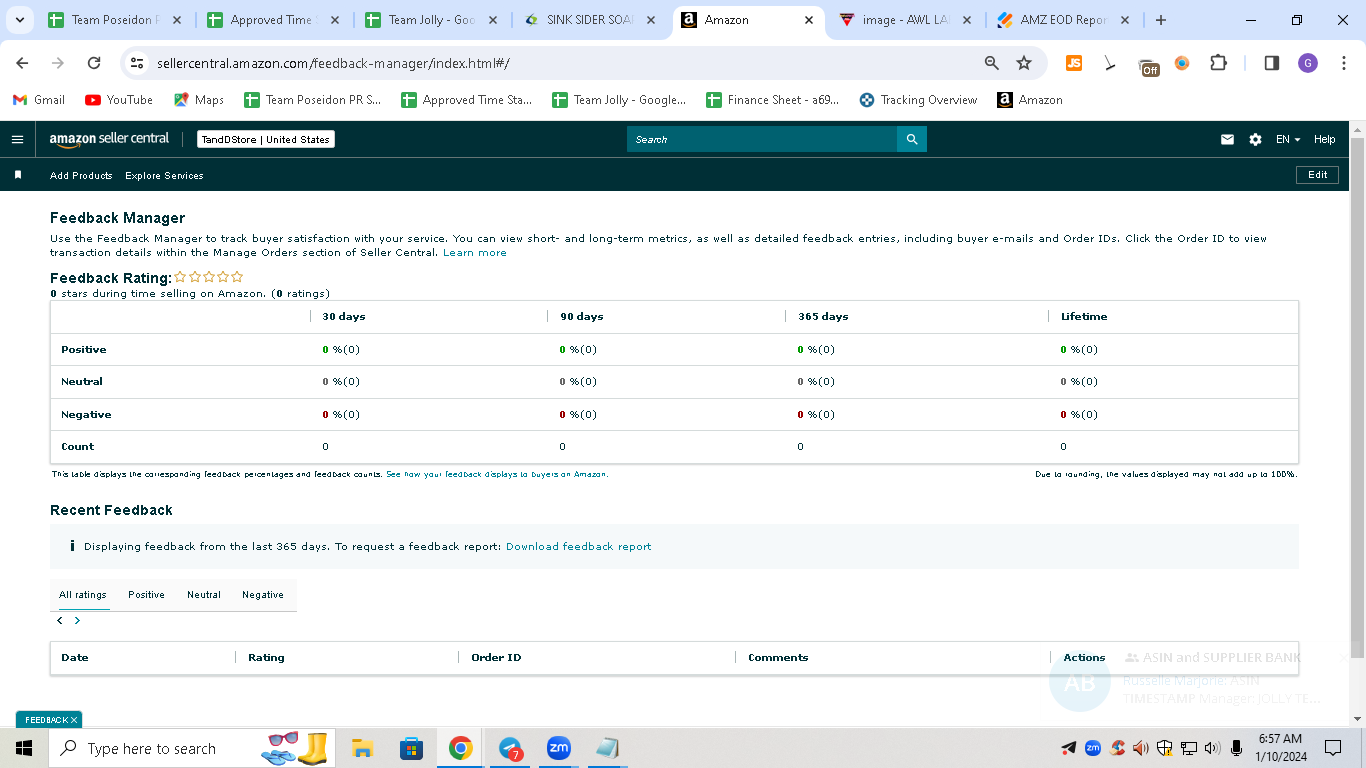This screenshot has width=1366, height=768.
Task: Open Telegram from the taskbar
Action: (x=510, y=748)
